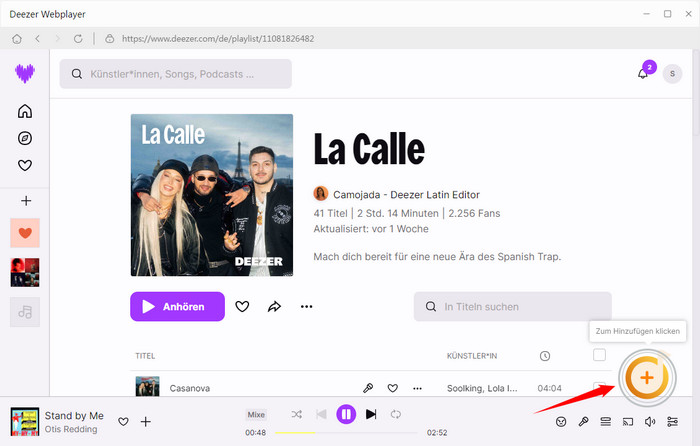Image resolution: width=700 pixels, height=446 pixels.
Task: Open the Home page in the sidebar
Action: [25, 111]
